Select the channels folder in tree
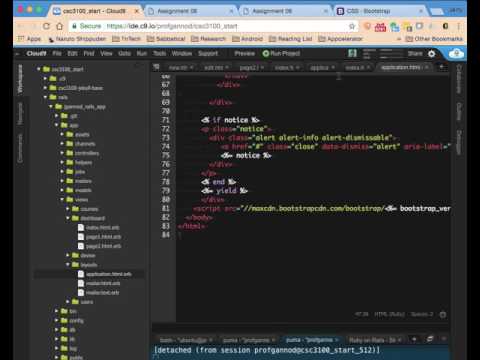Screen dimensions: 480x360 point(85,144)
